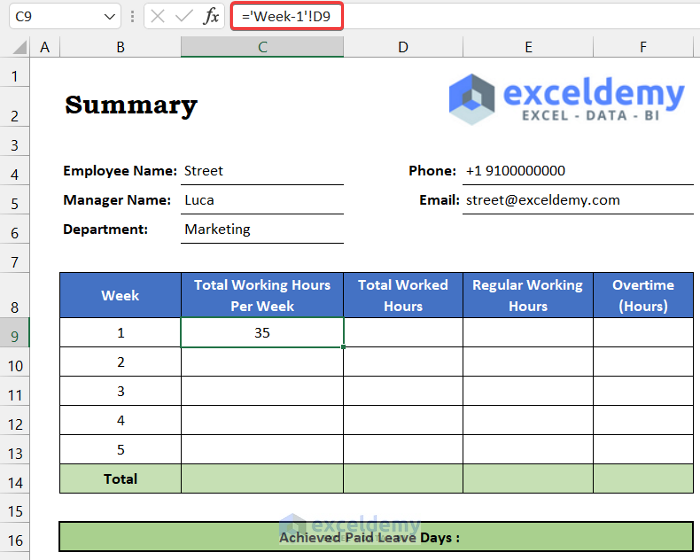Select column B header
The height and width of the screenshot is (560, 700).
coord(121,47)
